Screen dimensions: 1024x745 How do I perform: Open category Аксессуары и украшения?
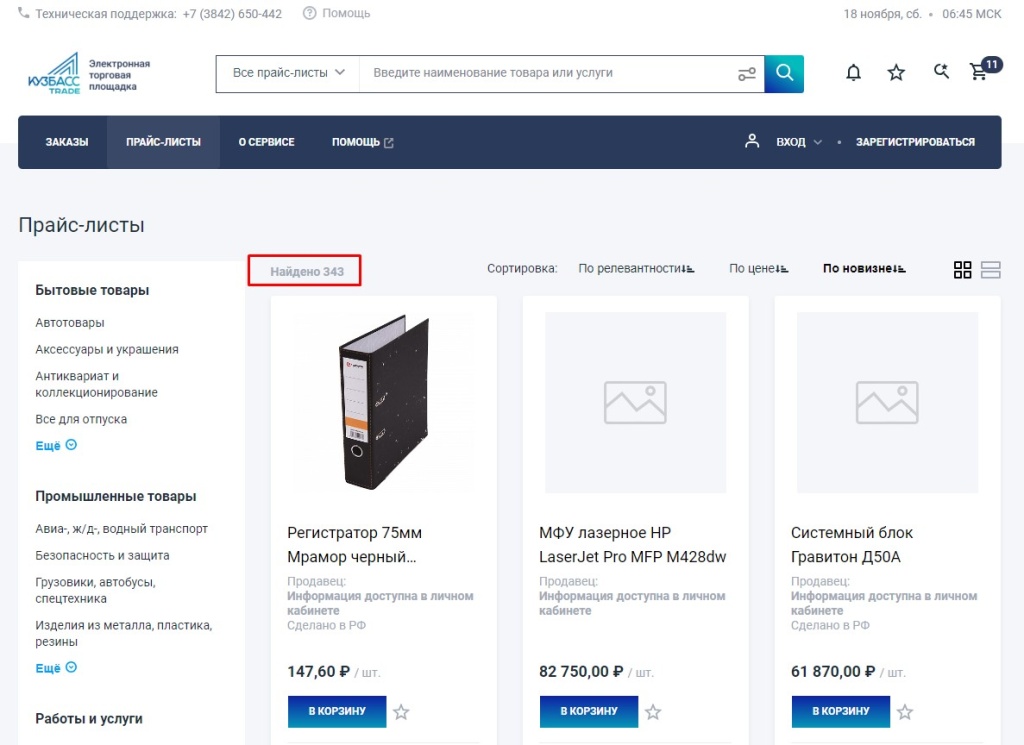[107, 349]
